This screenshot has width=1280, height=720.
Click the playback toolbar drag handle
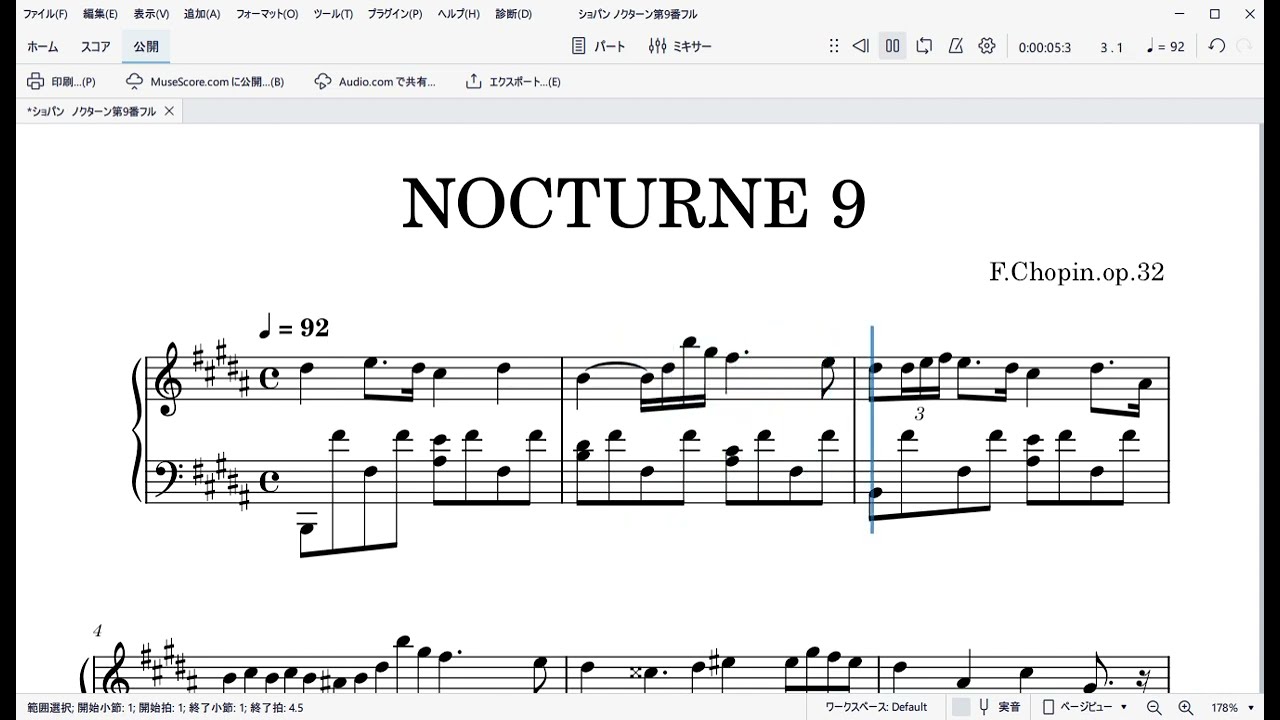pos(834,46)
